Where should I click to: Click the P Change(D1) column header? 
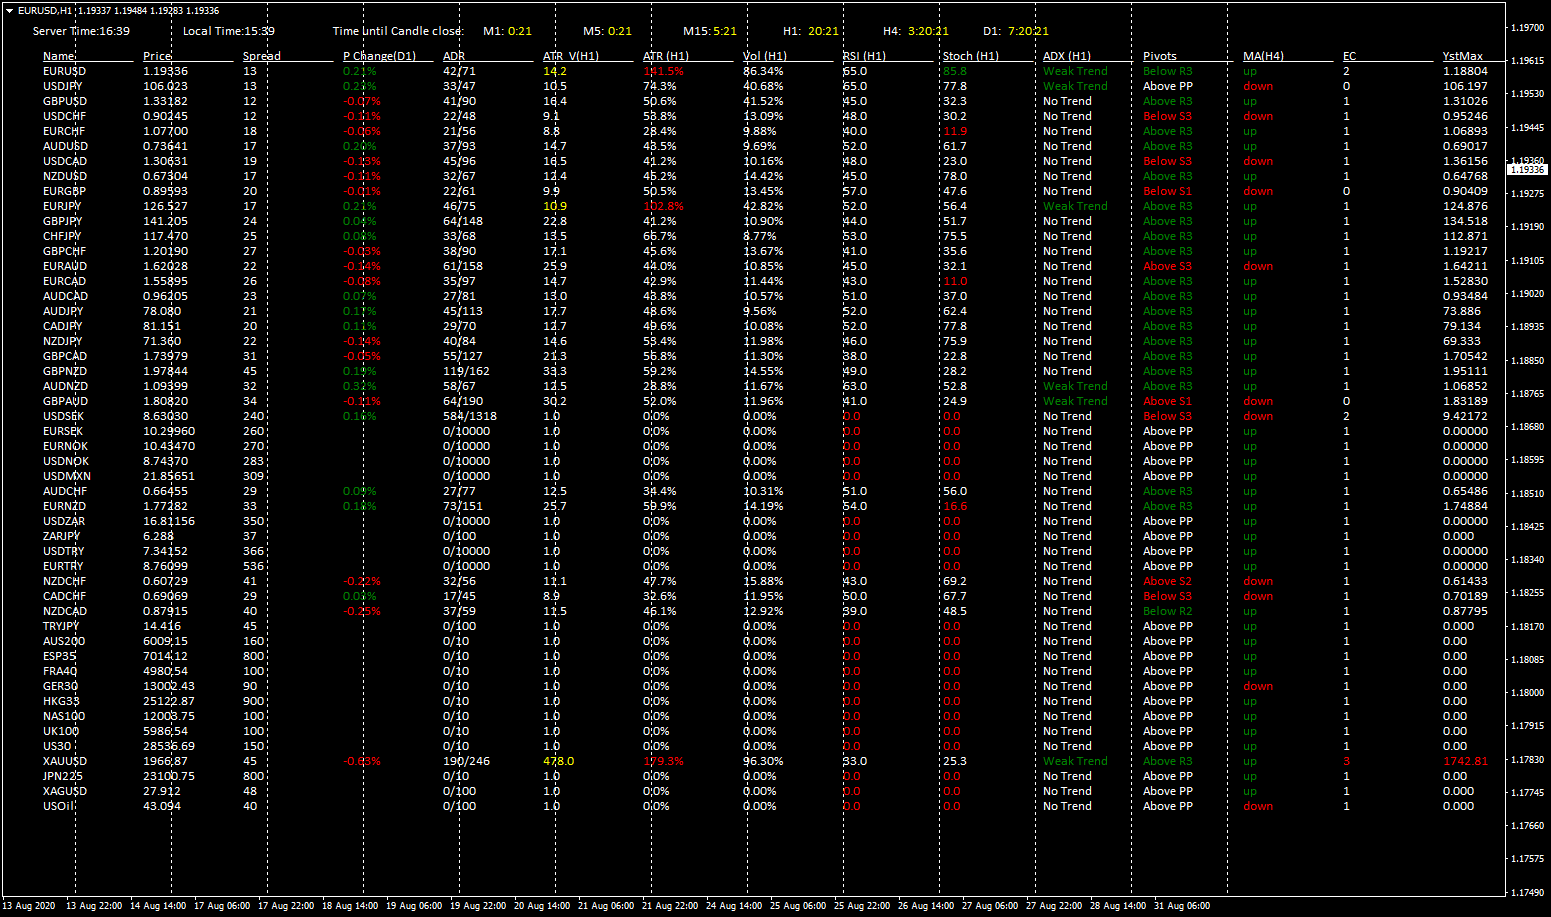[x=379, y=56]
